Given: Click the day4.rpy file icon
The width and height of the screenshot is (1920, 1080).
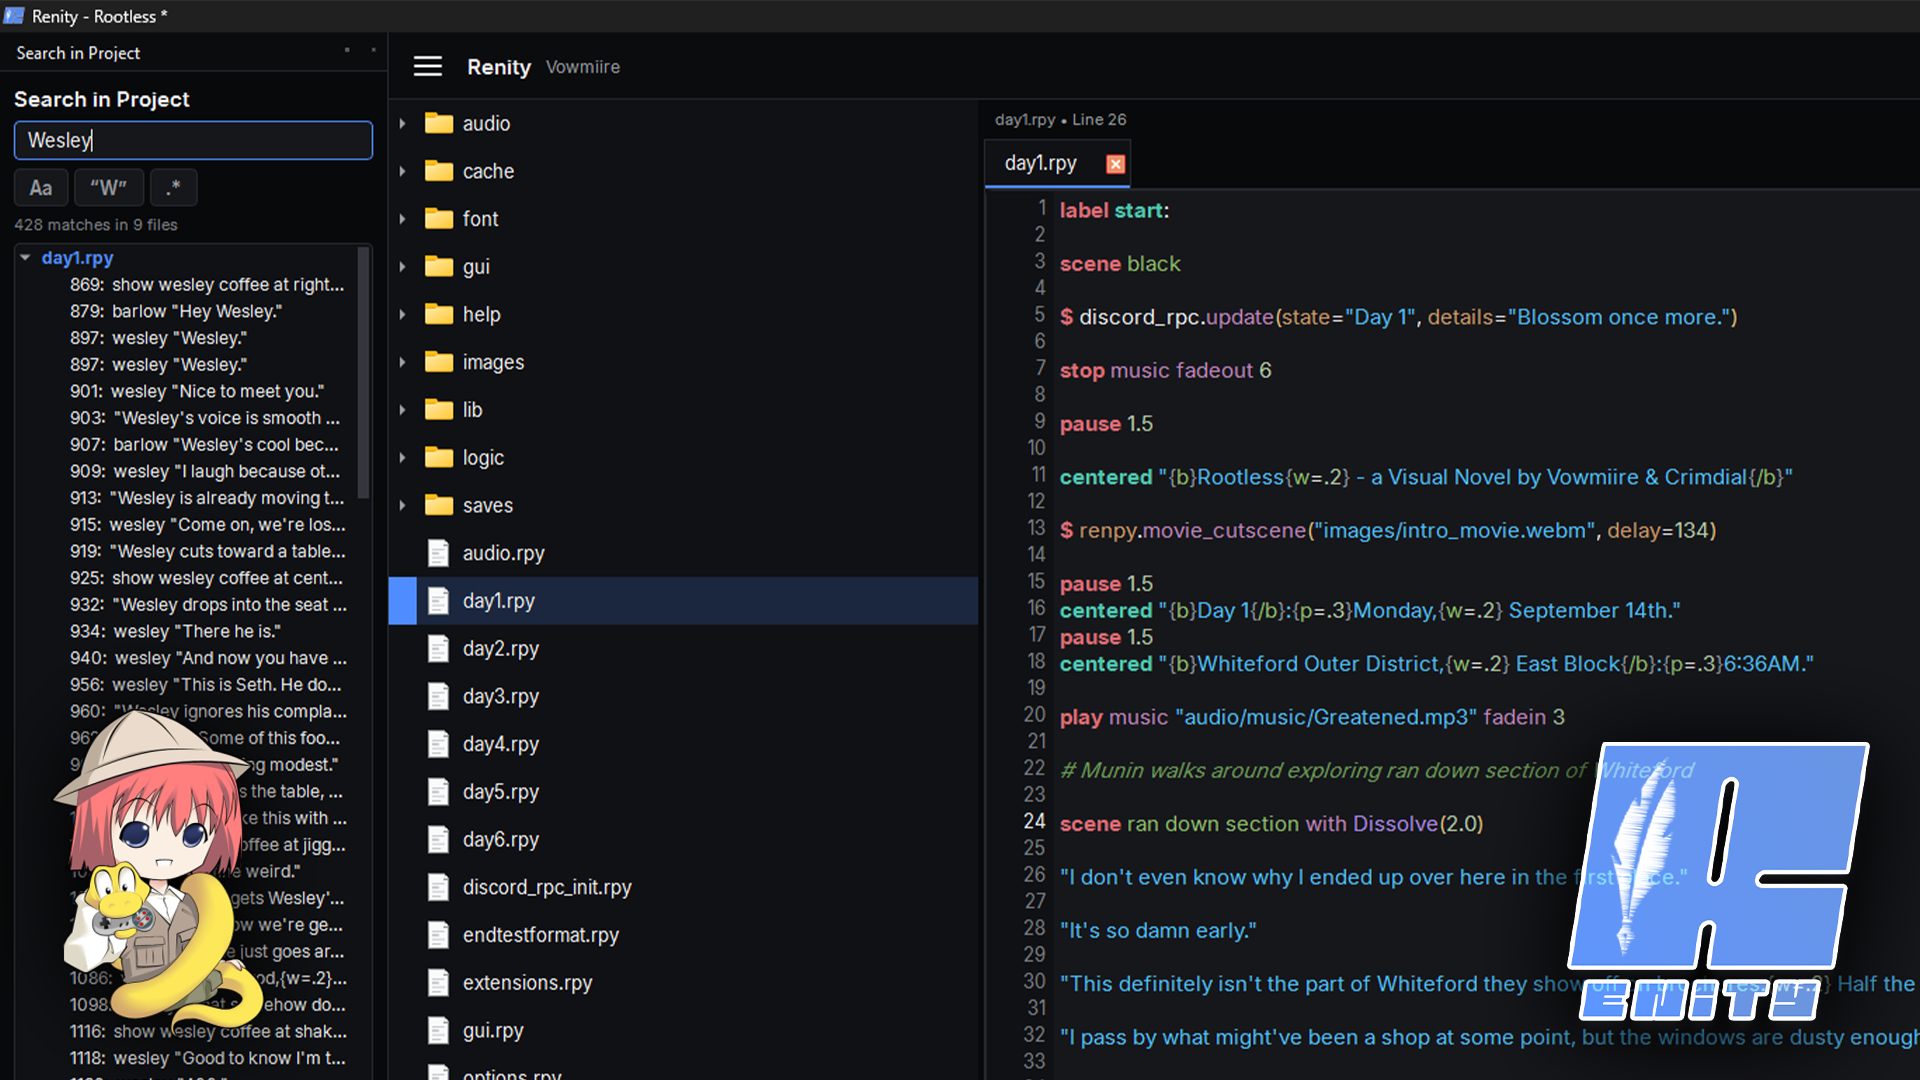Looking at the screenshot, I should (x=438, y=744).
